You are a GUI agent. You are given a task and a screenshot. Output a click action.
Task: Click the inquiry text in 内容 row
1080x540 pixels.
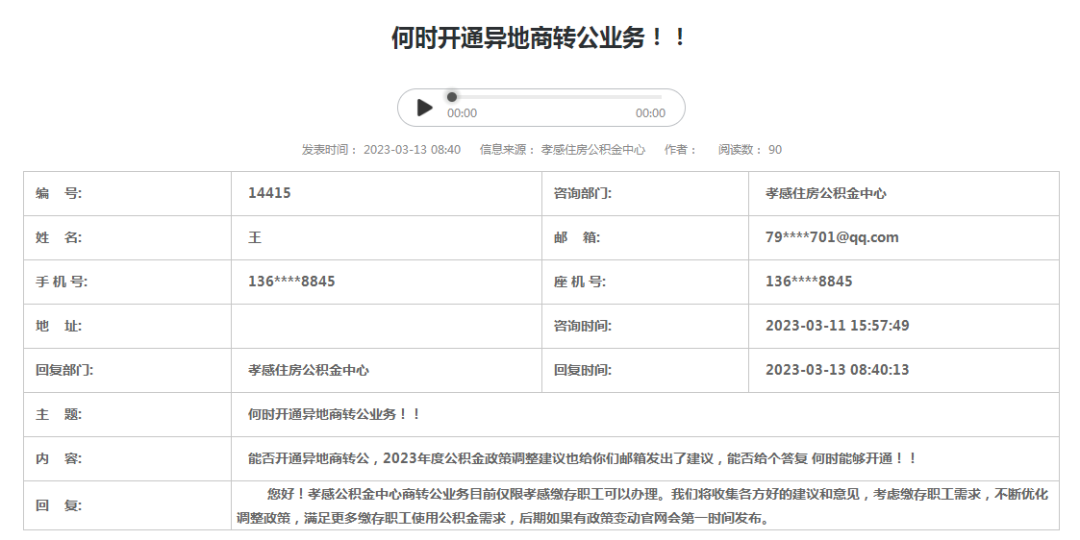coord(582,458)
